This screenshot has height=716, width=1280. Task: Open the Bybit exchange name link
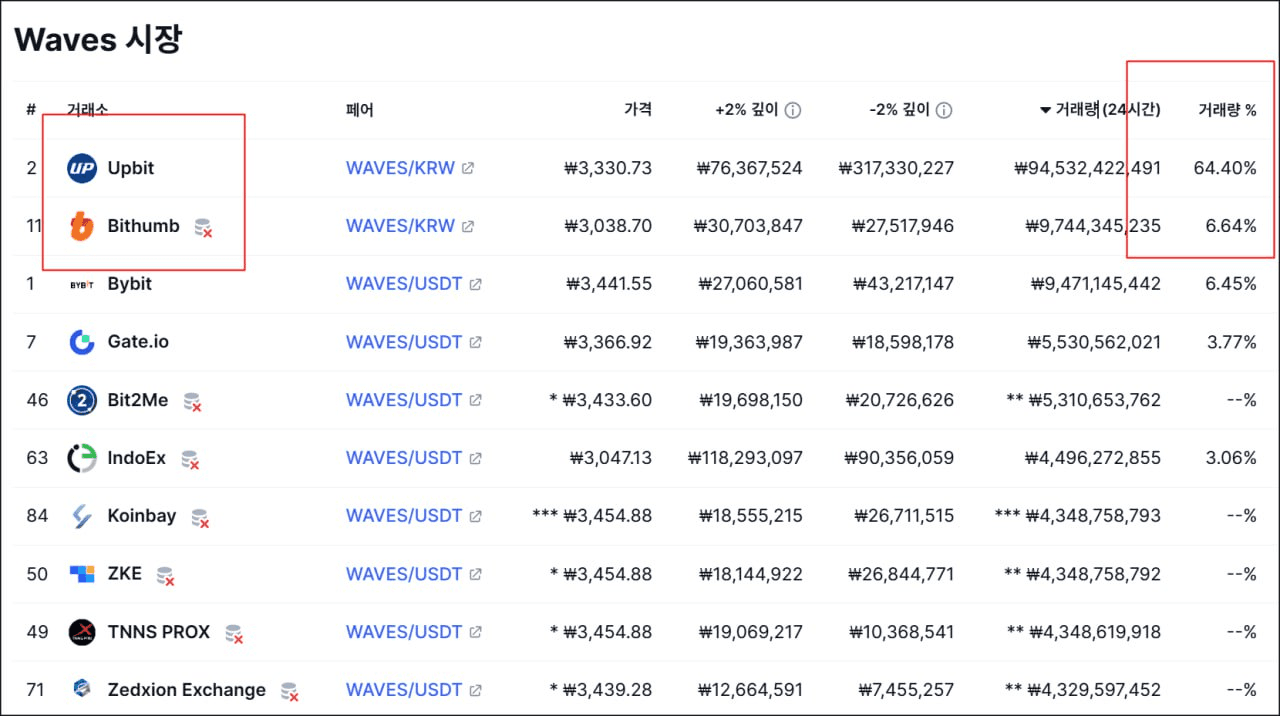[x=130, y=284]
